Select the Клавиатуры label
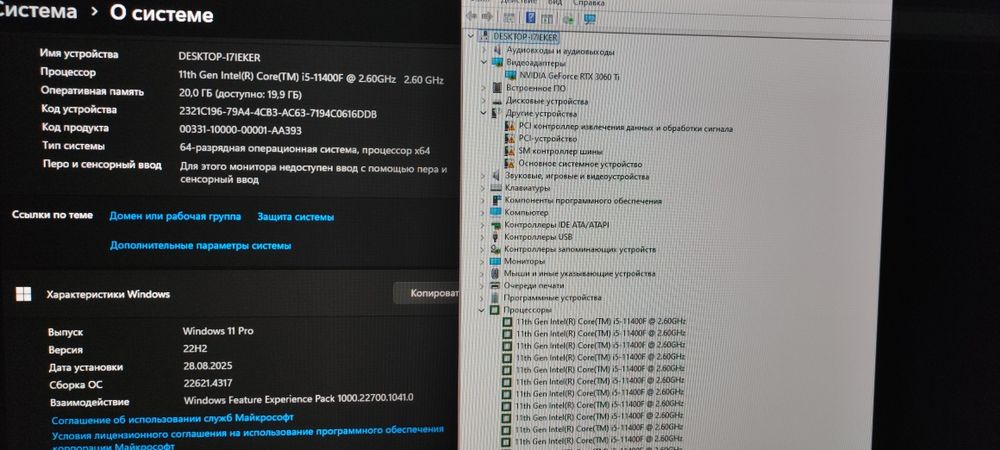 (x=527, y=188)
